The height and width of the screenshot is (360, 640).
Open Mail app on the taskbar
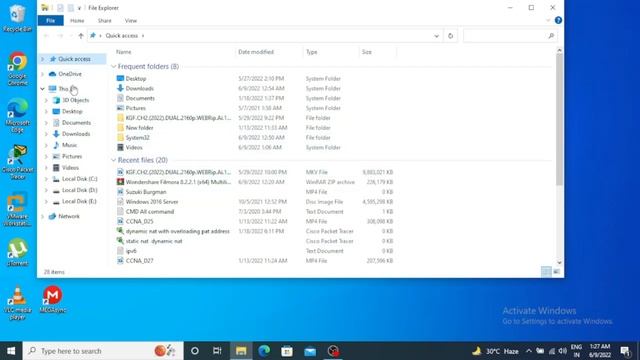click(x=310, y=351)
